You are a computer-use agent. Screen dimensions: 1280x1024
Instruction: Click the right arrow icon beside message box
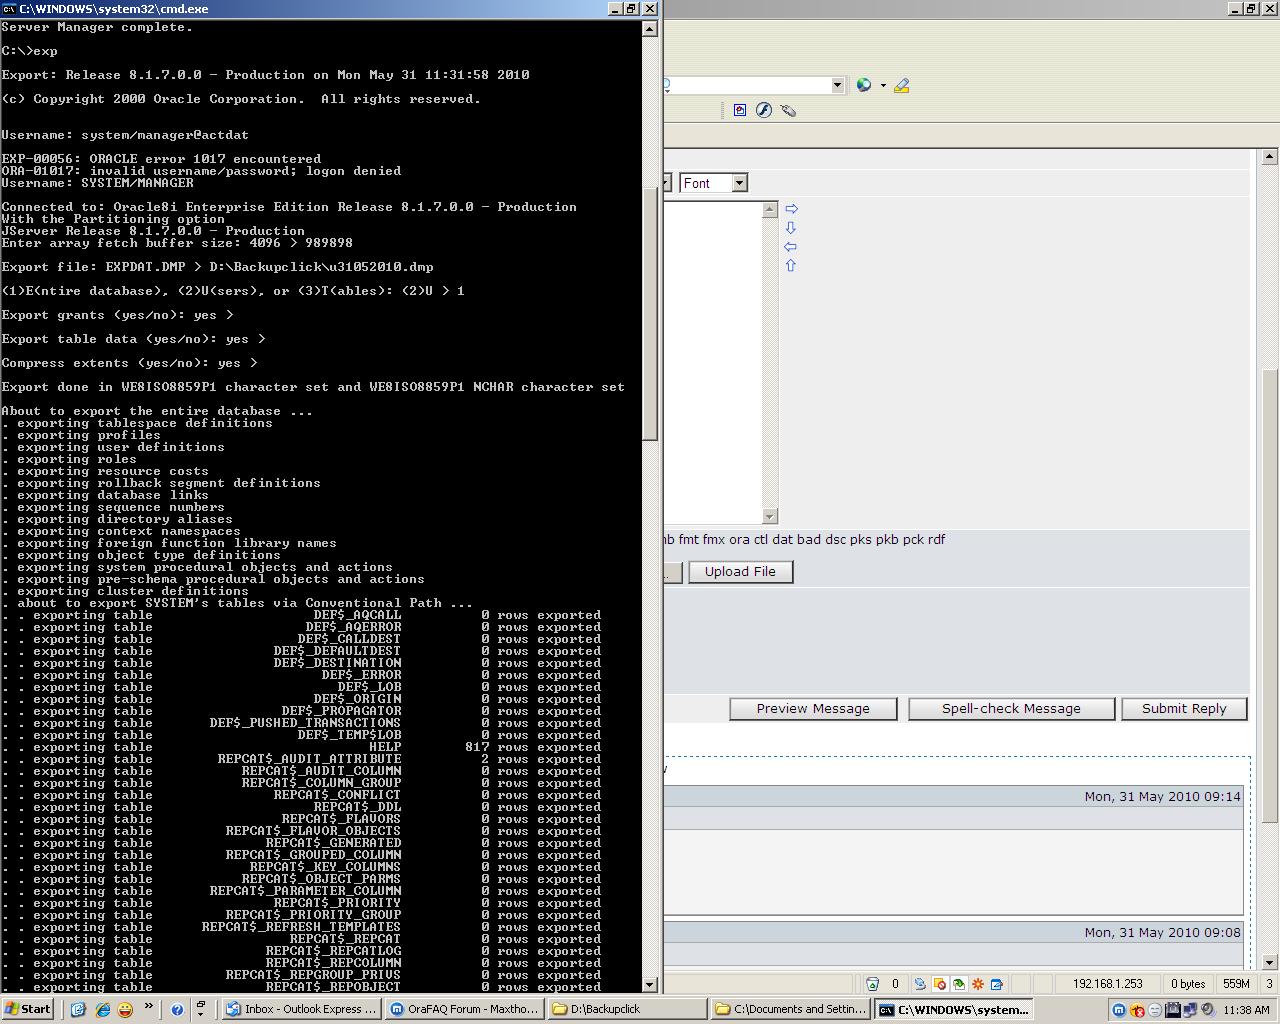point(791,209)
